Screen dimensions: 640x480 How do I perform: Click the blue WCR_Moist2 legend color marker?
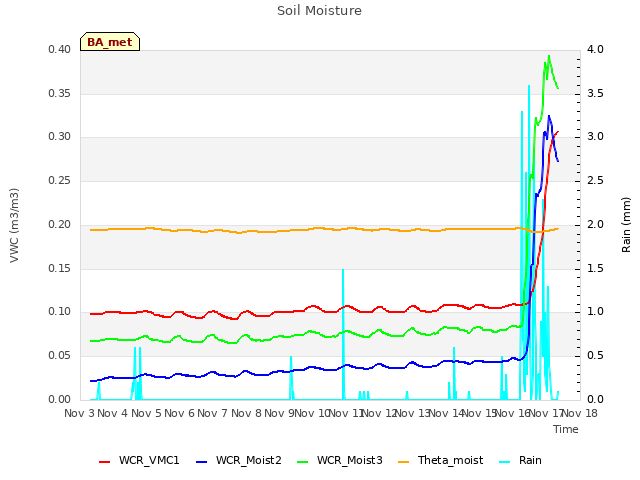point(202,462)
